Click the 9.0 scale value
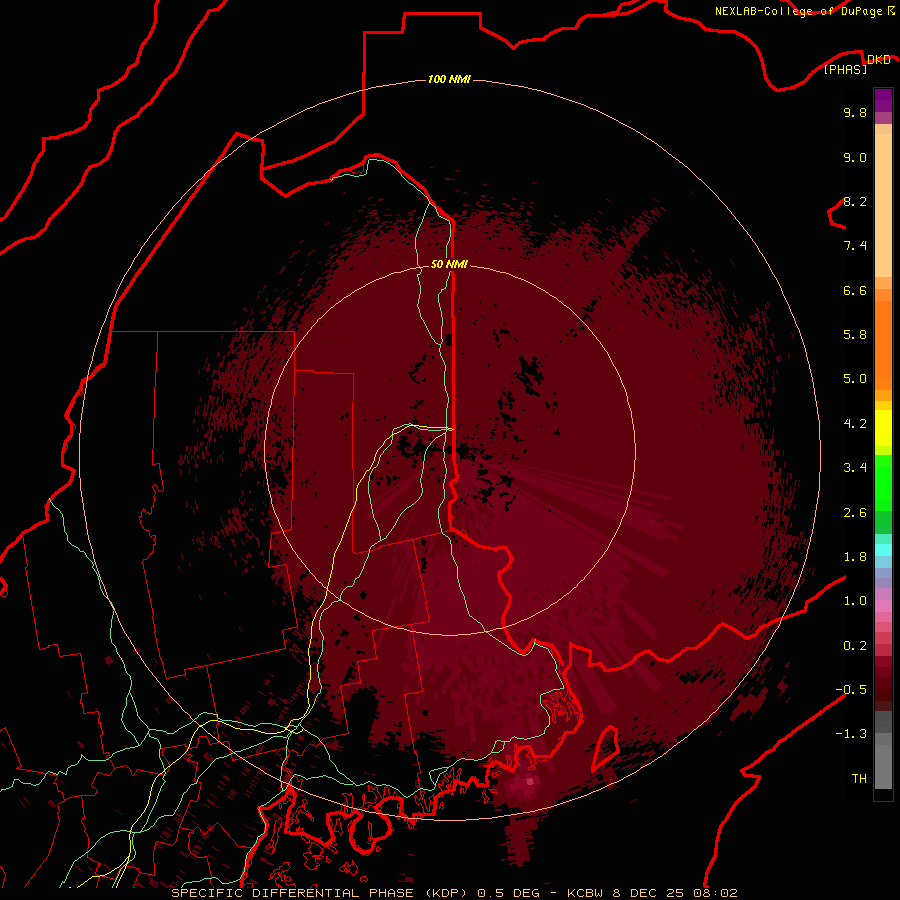The width and height of the screenshot is (900, 900). pyautogui.click(x=855, y=157)
